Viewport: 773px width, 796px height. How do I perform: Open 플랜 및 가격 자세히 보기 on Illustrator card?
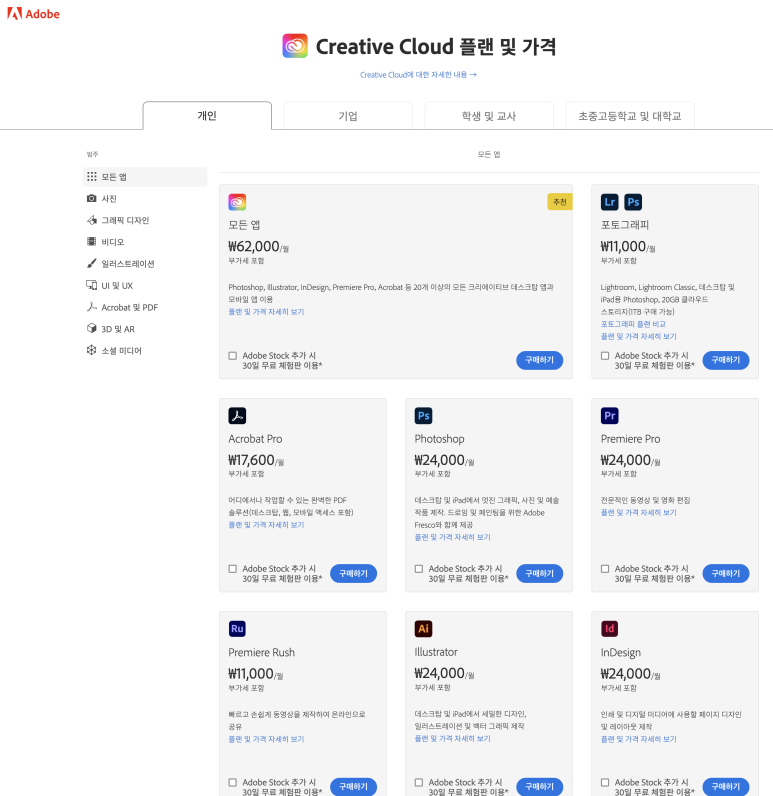coord(452,739)
